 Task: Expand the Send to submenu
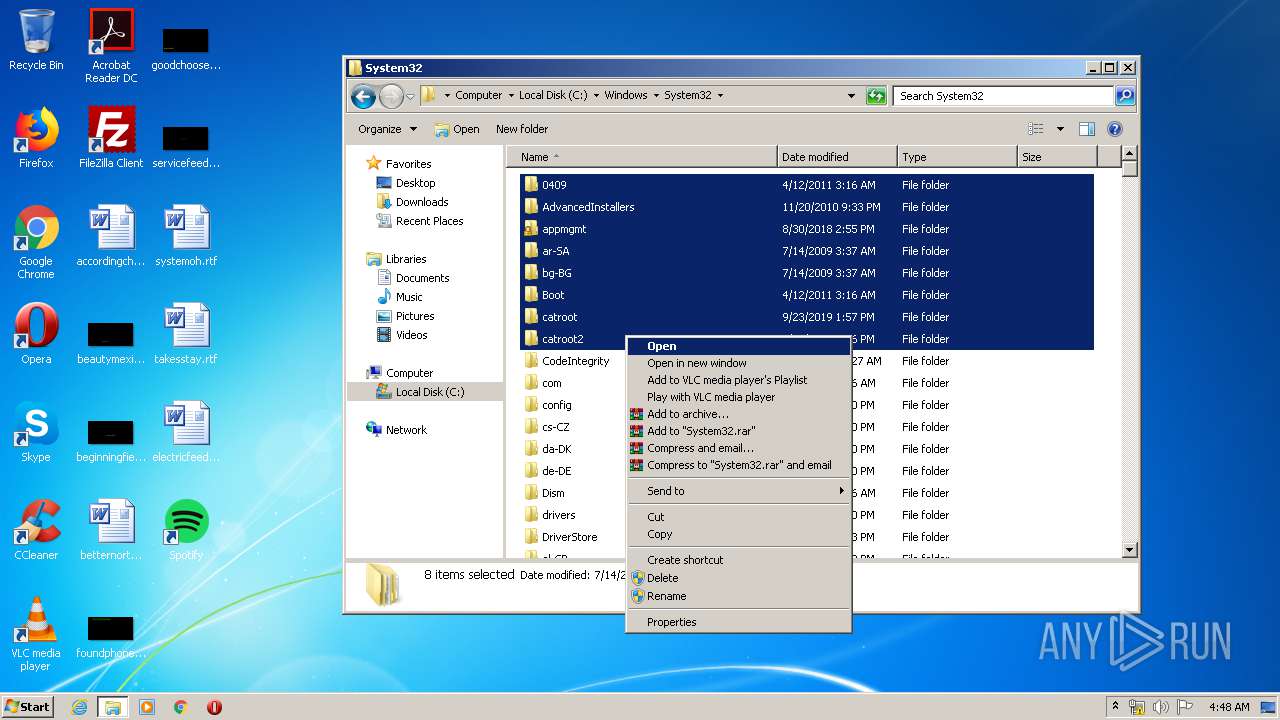pos(738,491)
